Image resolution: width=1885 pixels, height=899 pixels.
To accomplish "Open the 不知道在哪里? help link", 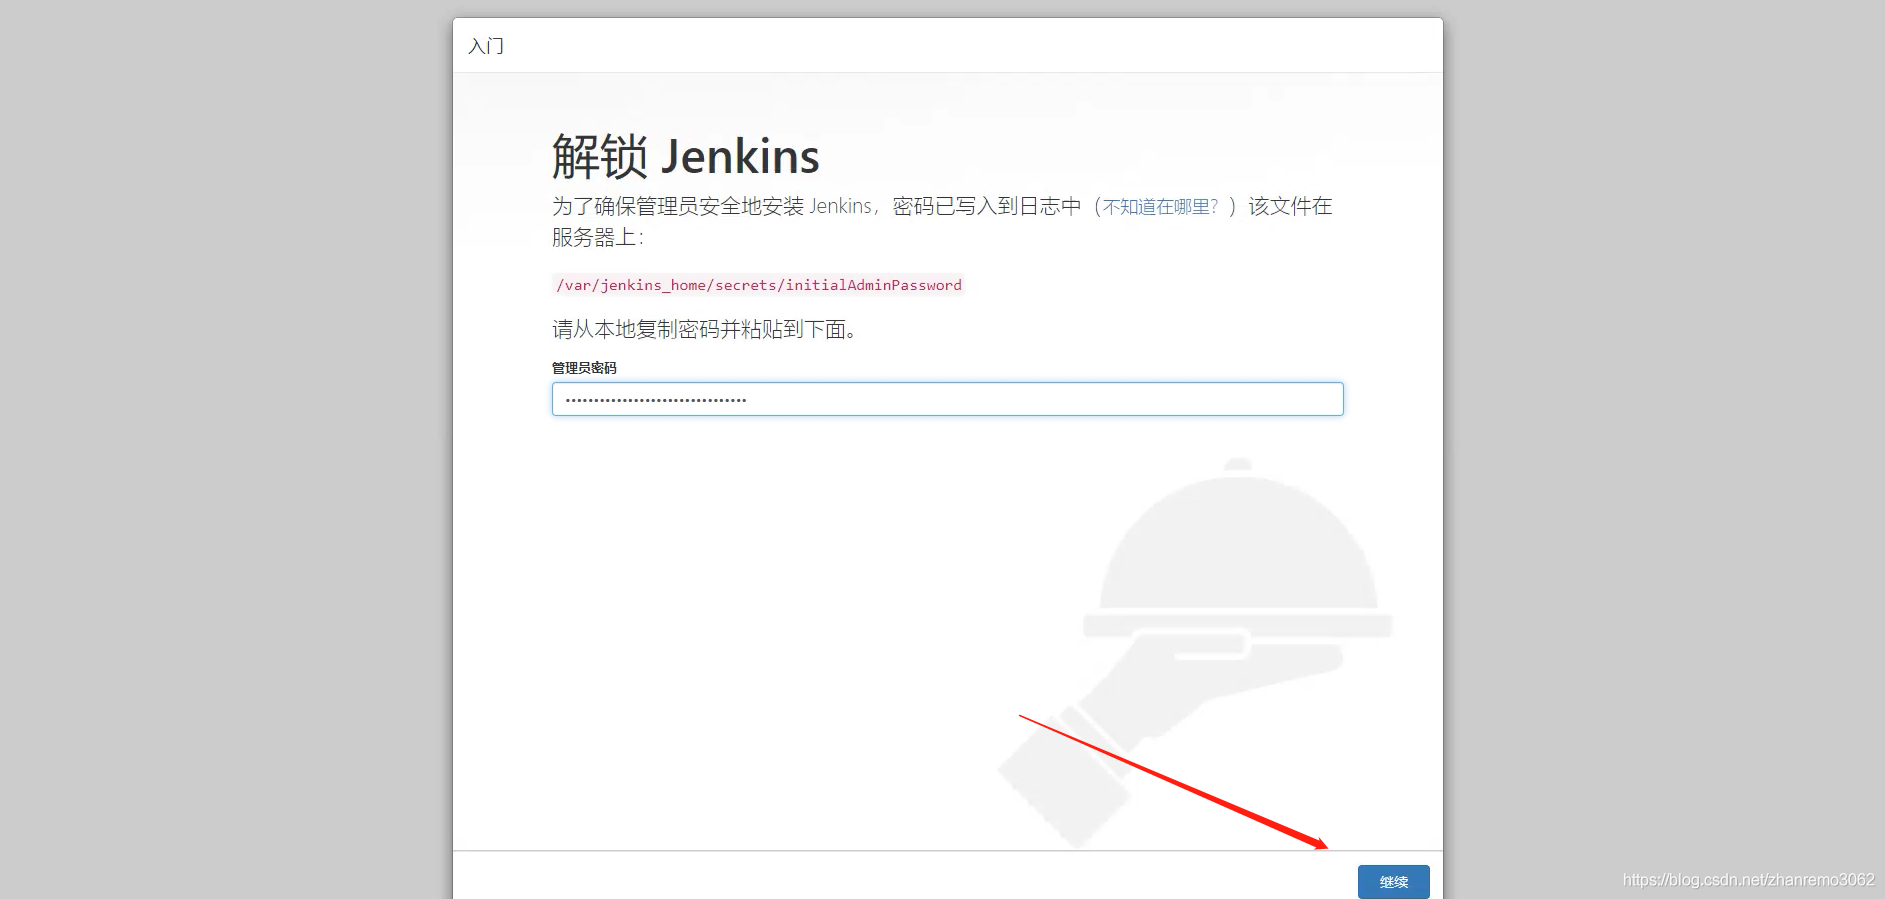I will coord(1160,207).
